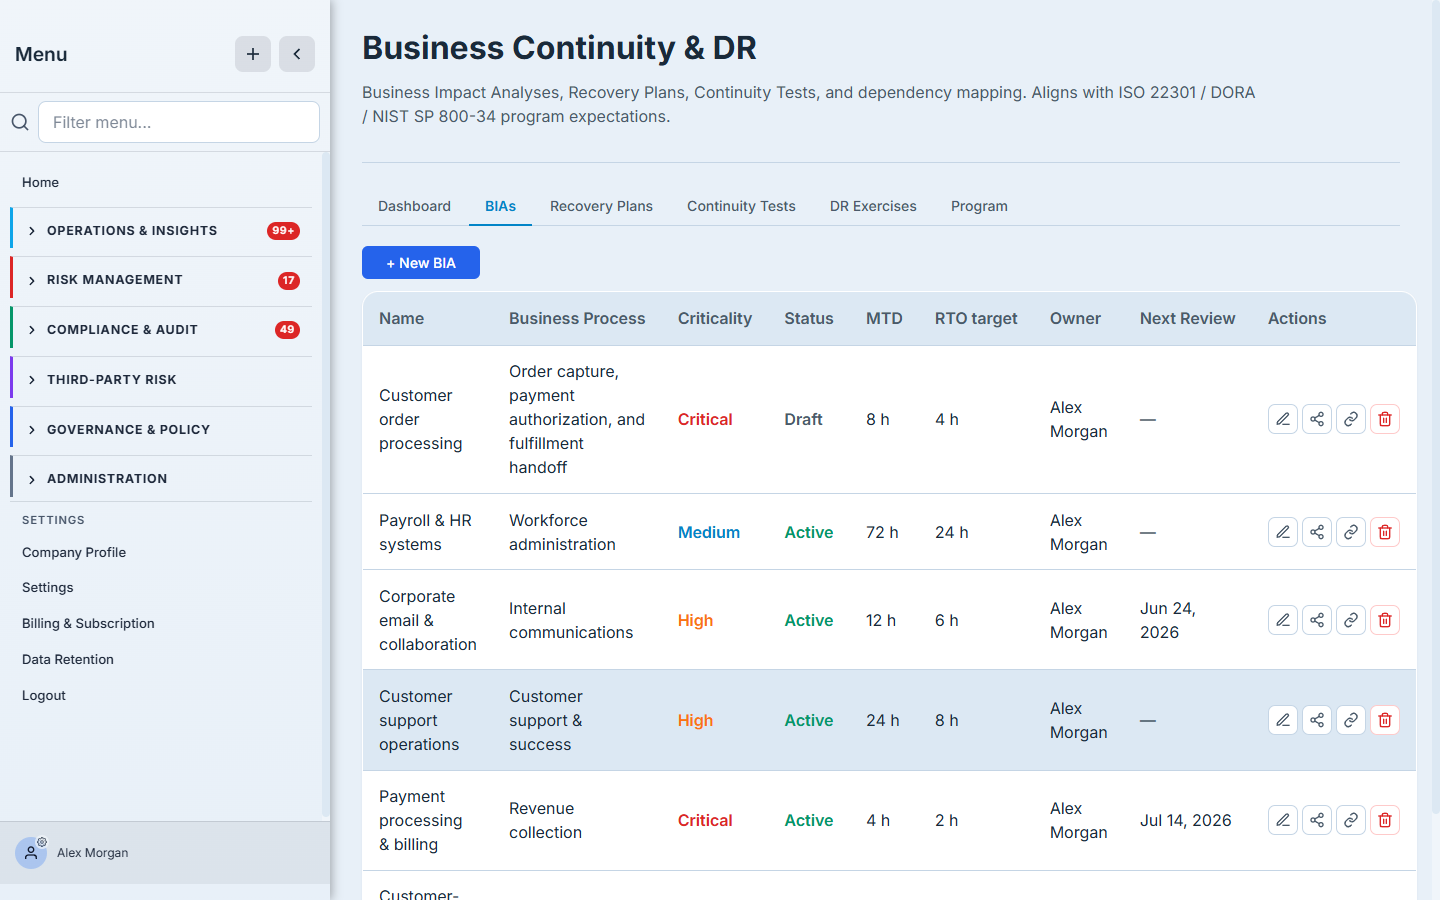
Task: Edit the Customer order processing BIA
Action: tap(1283, 419)
